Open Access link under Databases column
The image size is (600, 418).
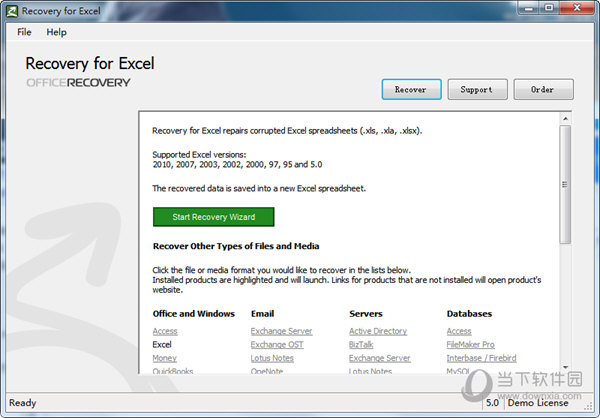pos(459,331)
